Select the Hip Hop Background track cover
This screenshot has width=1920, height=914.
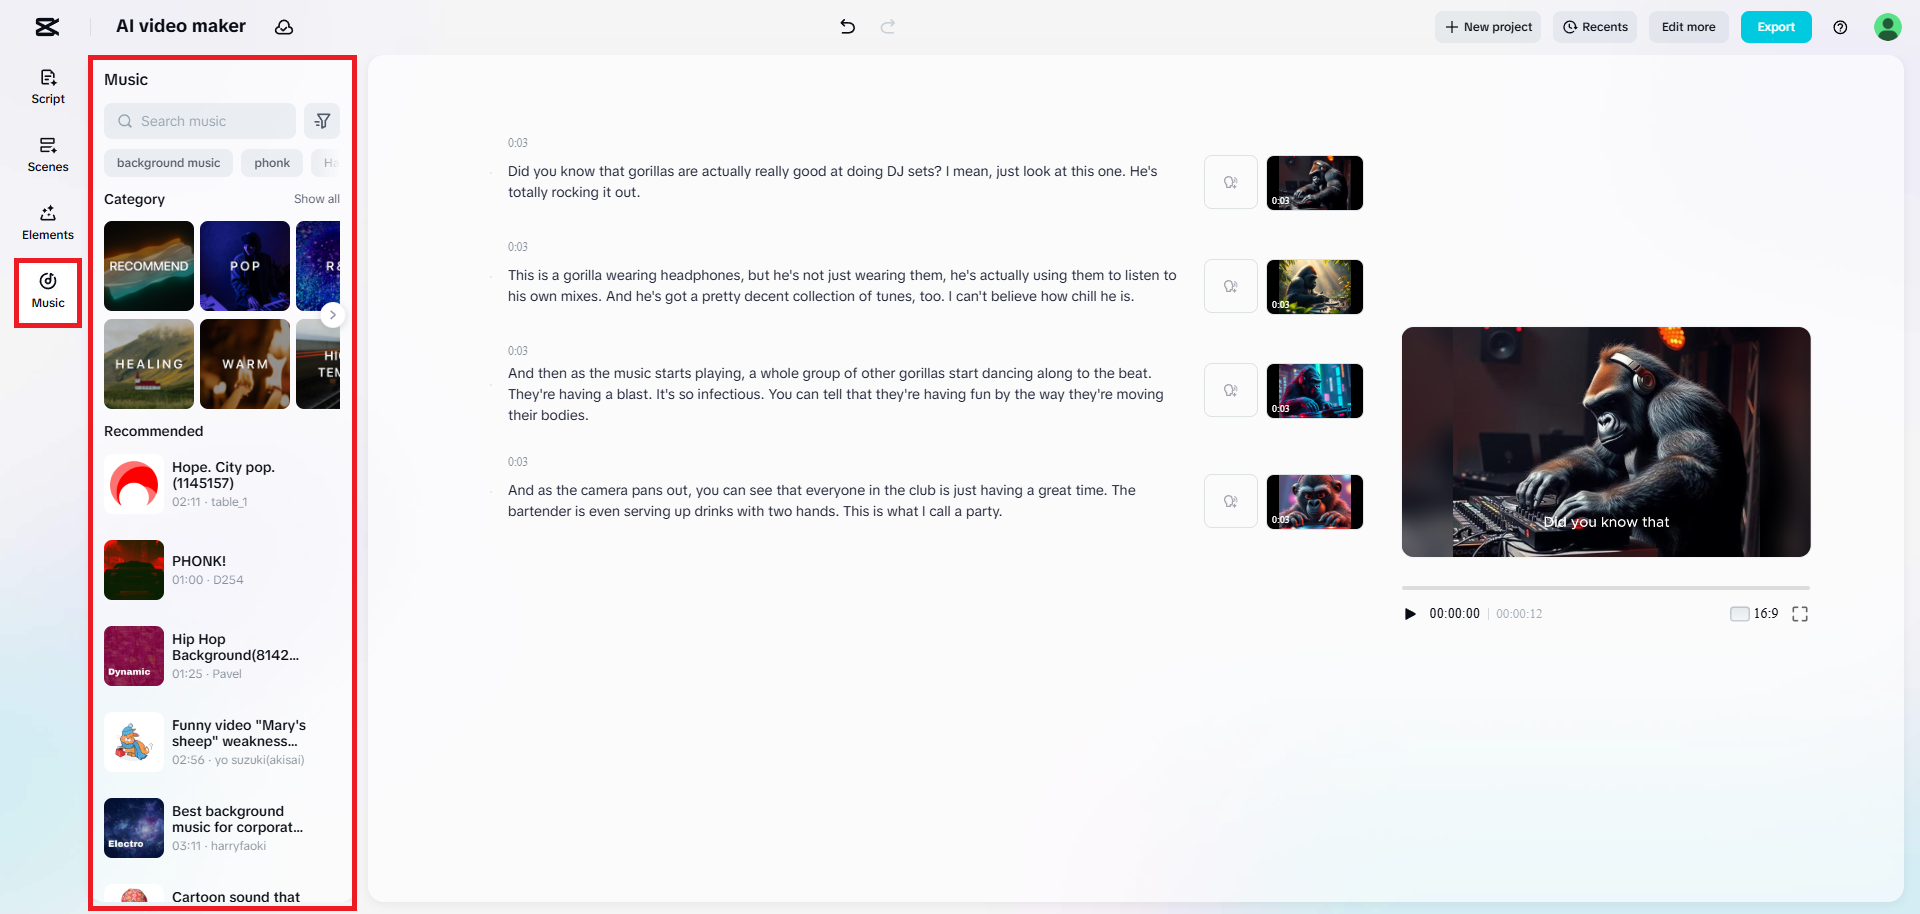(134, 656)
